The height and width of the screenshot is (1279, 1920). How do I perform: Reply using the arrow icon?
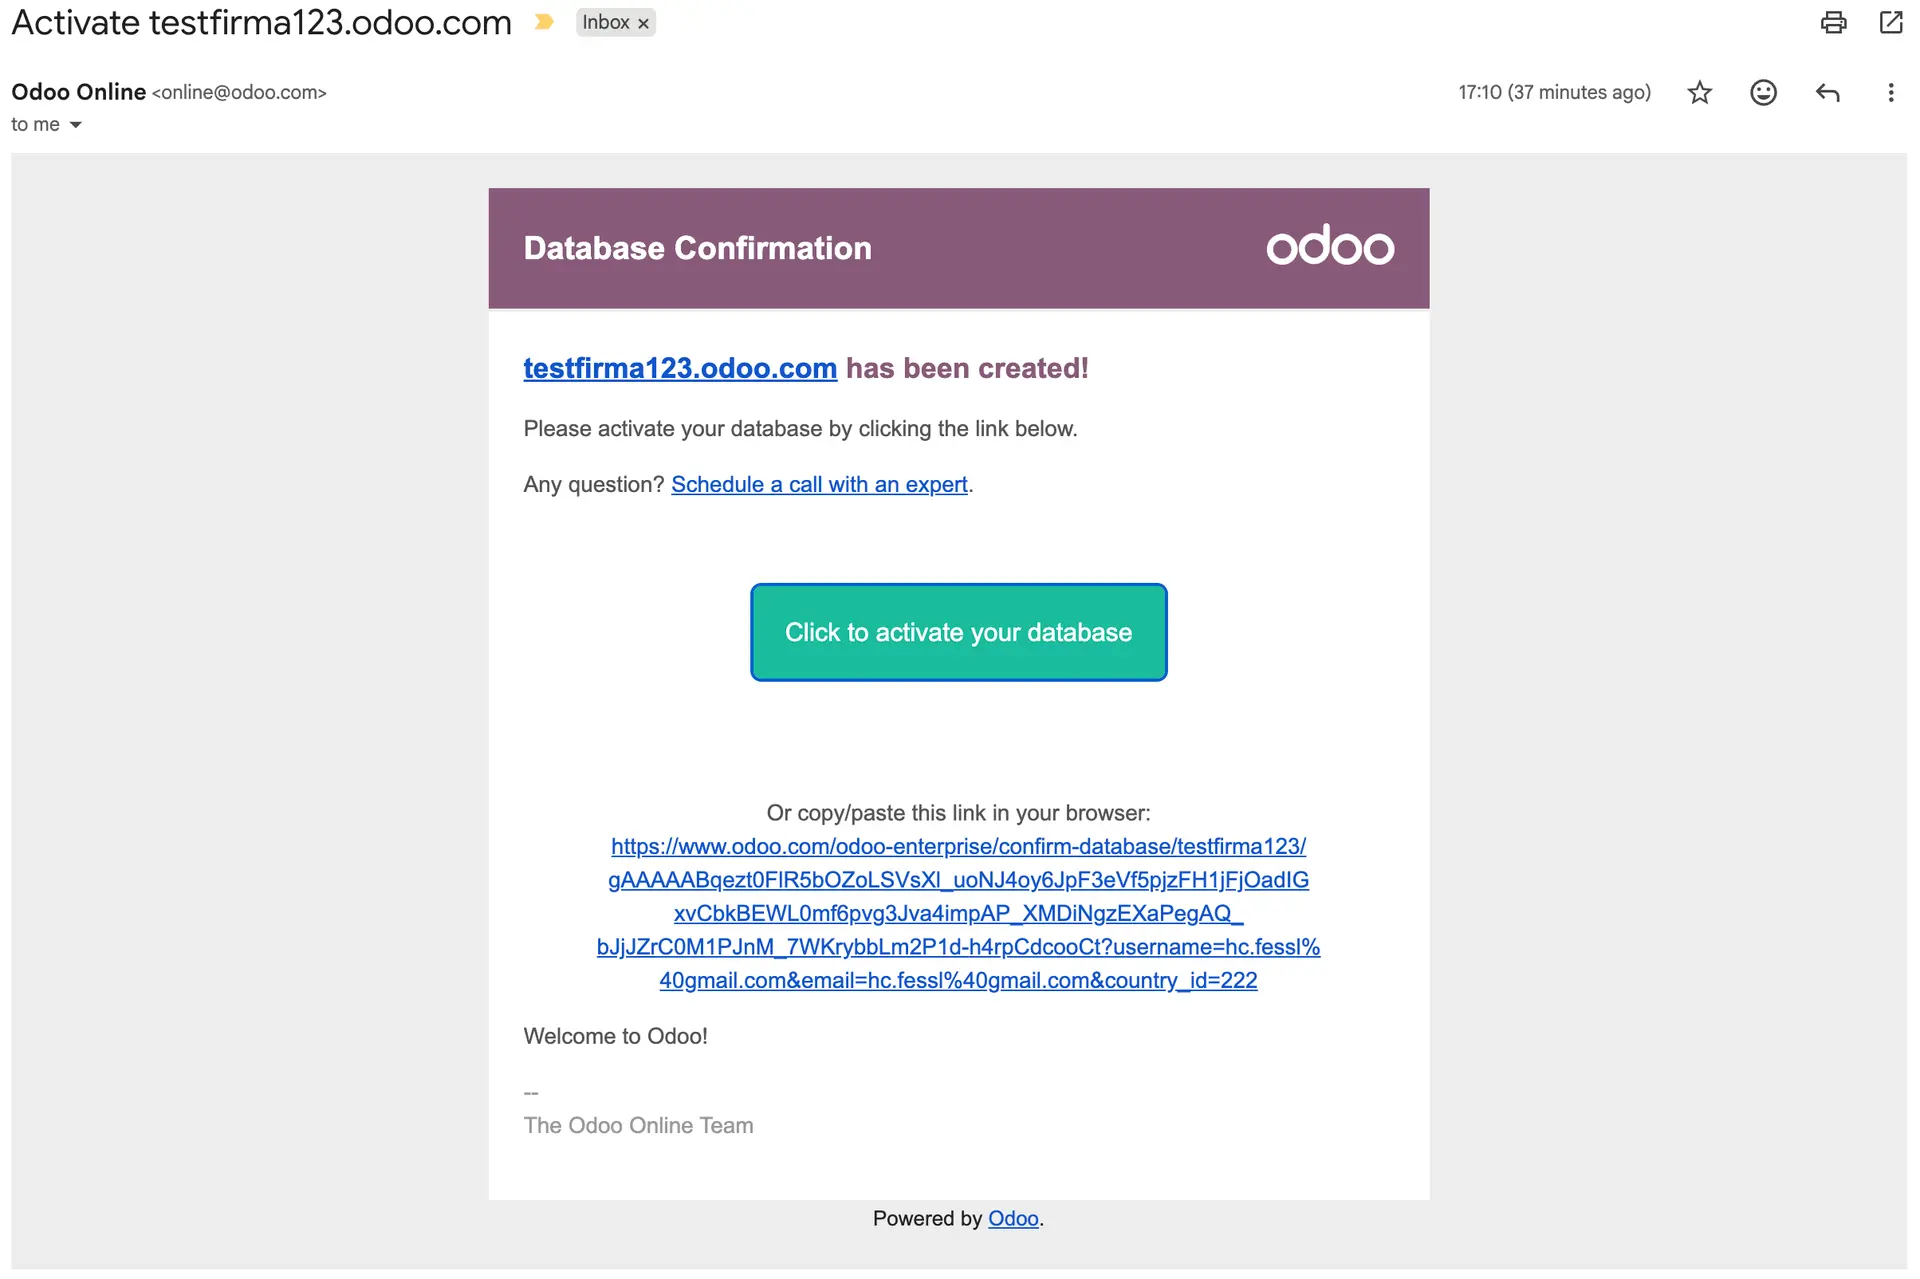[x=1827, y=93]
